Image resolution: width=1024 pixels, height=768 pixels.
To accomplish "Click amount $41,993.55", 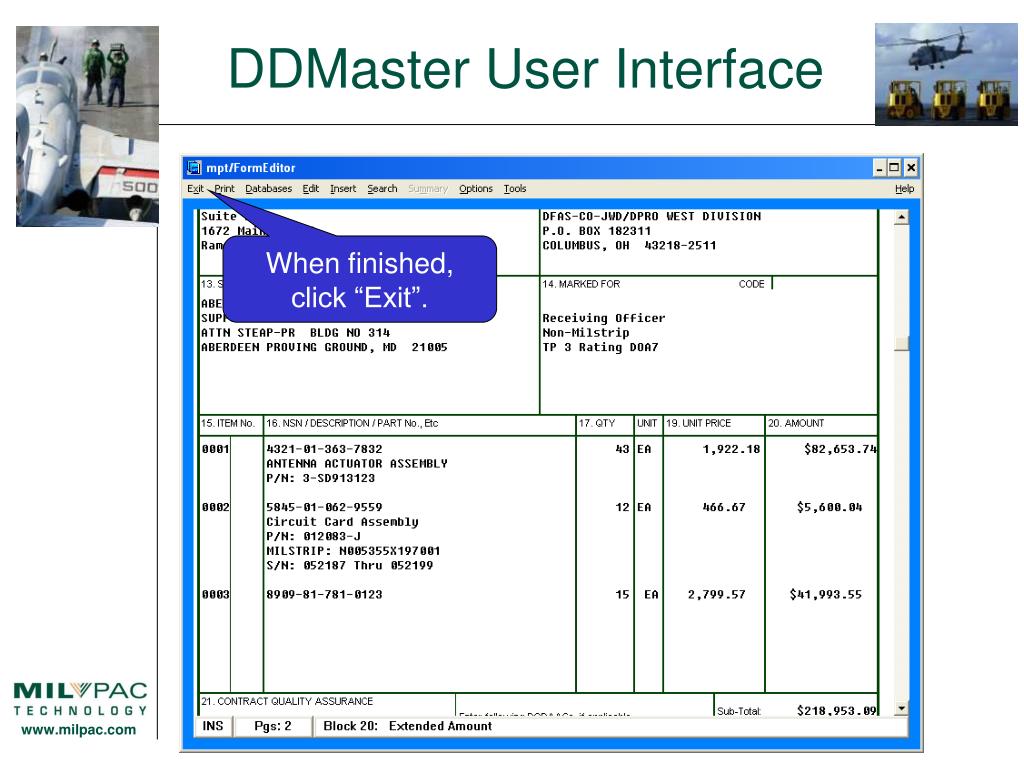I will coord(825,595).
